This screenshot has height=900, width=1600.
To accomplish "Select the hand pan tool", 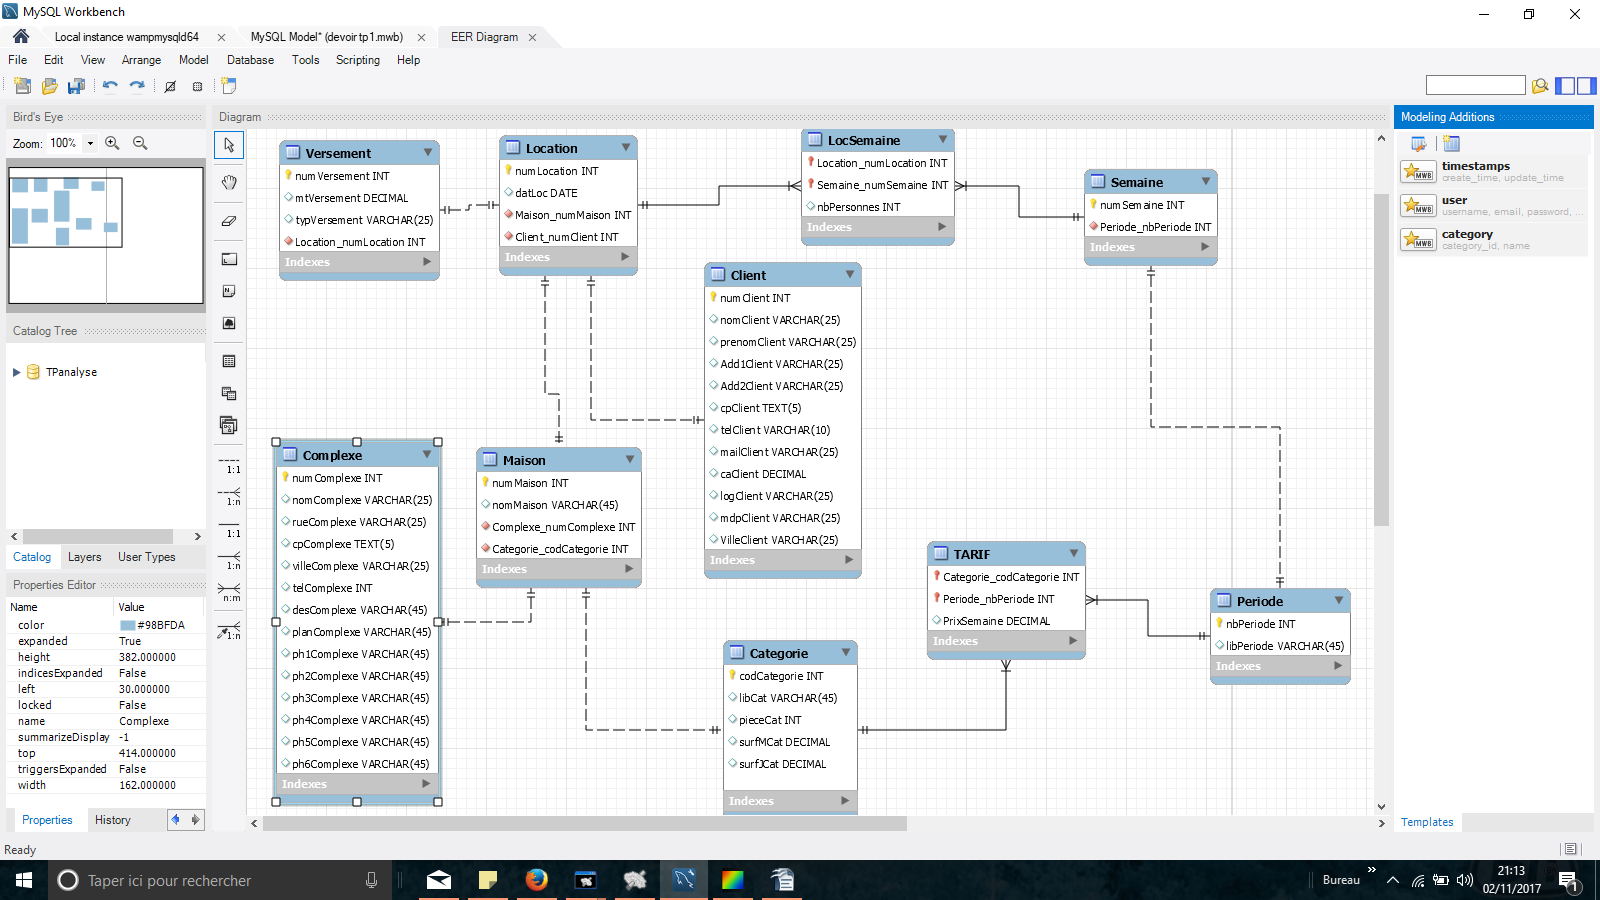I will coord(229,182).
